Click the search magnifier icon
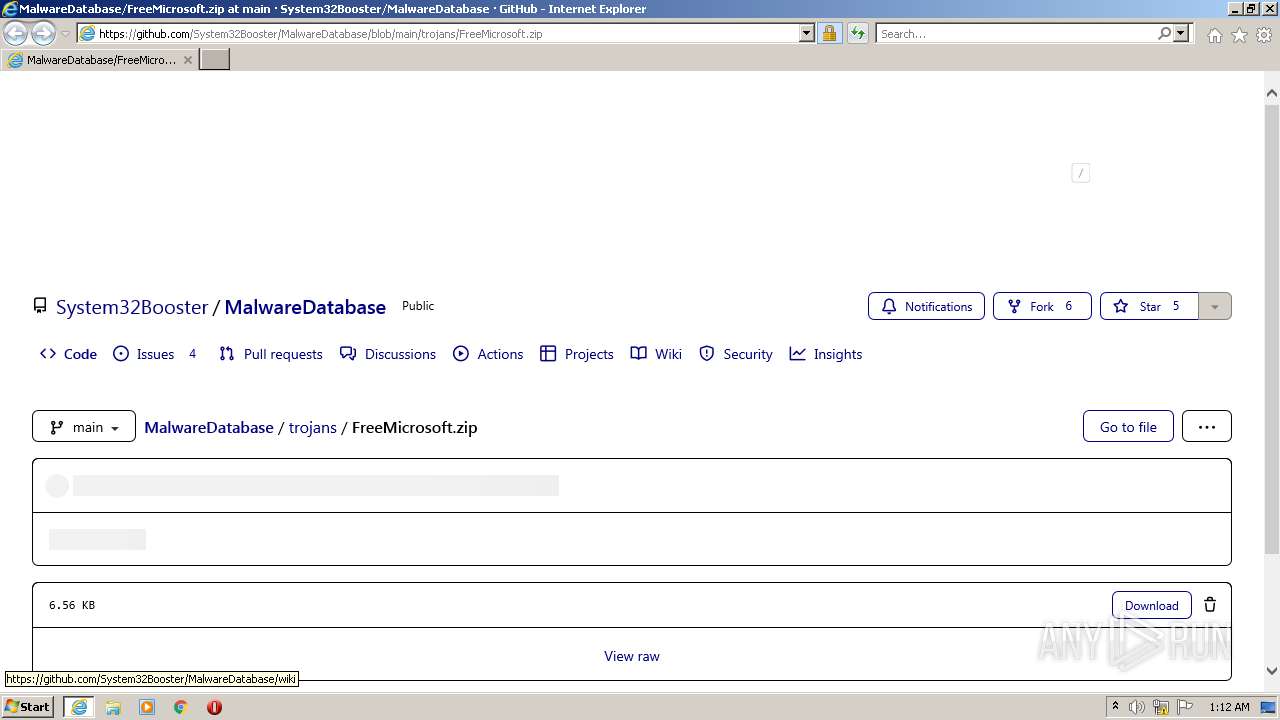The width and height of the screenshot is (1280, 720). click(x=1164, y=34)
